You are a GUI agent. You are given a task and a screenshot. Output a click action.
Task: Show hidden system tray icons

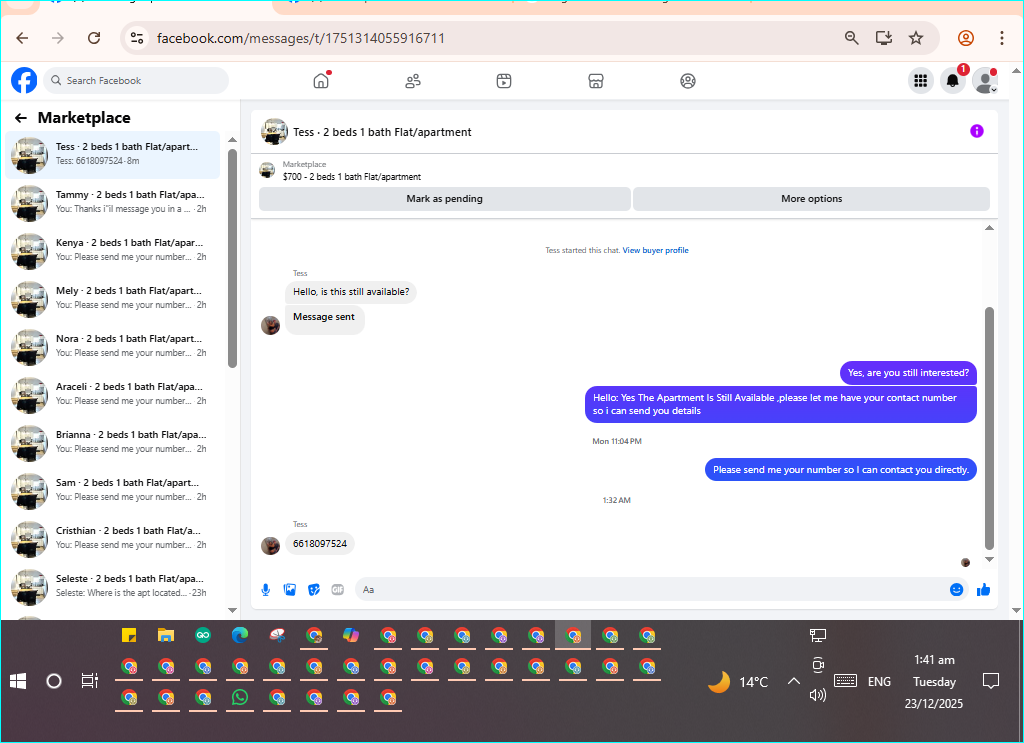(x=793, y=682)
